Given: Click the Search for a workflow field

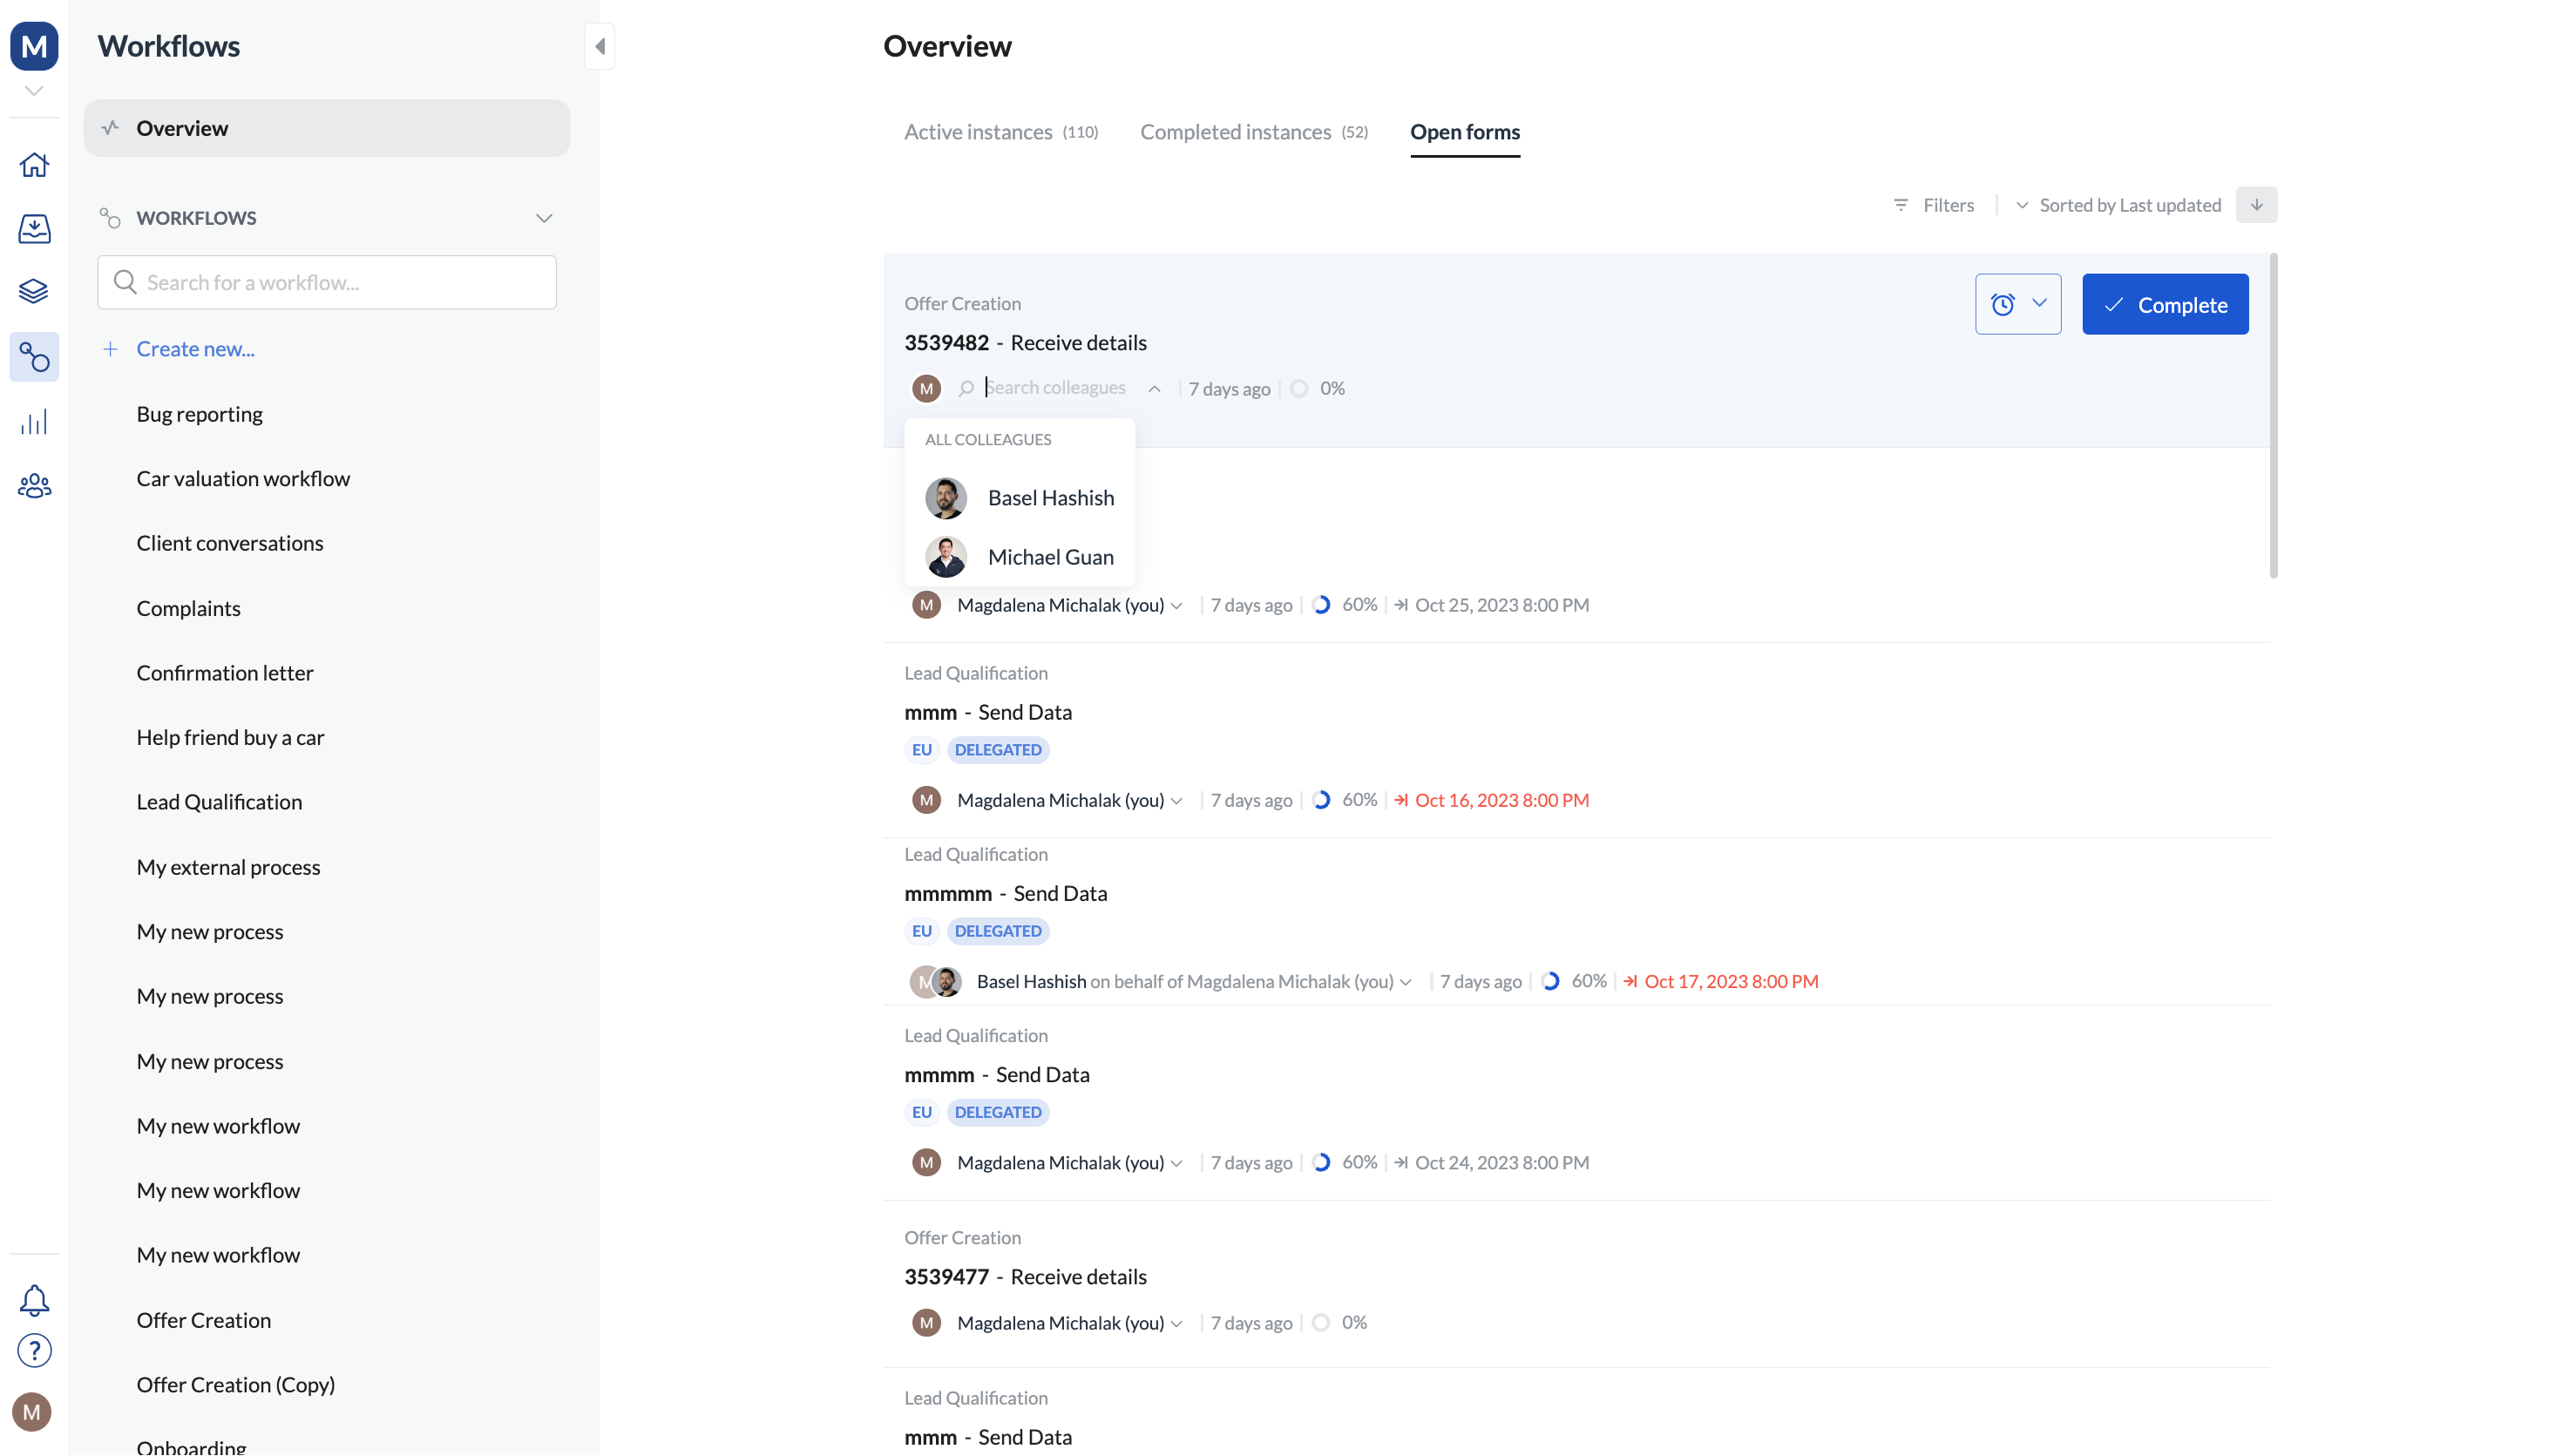Looking at the screenshot, I should tap(327, 282).
